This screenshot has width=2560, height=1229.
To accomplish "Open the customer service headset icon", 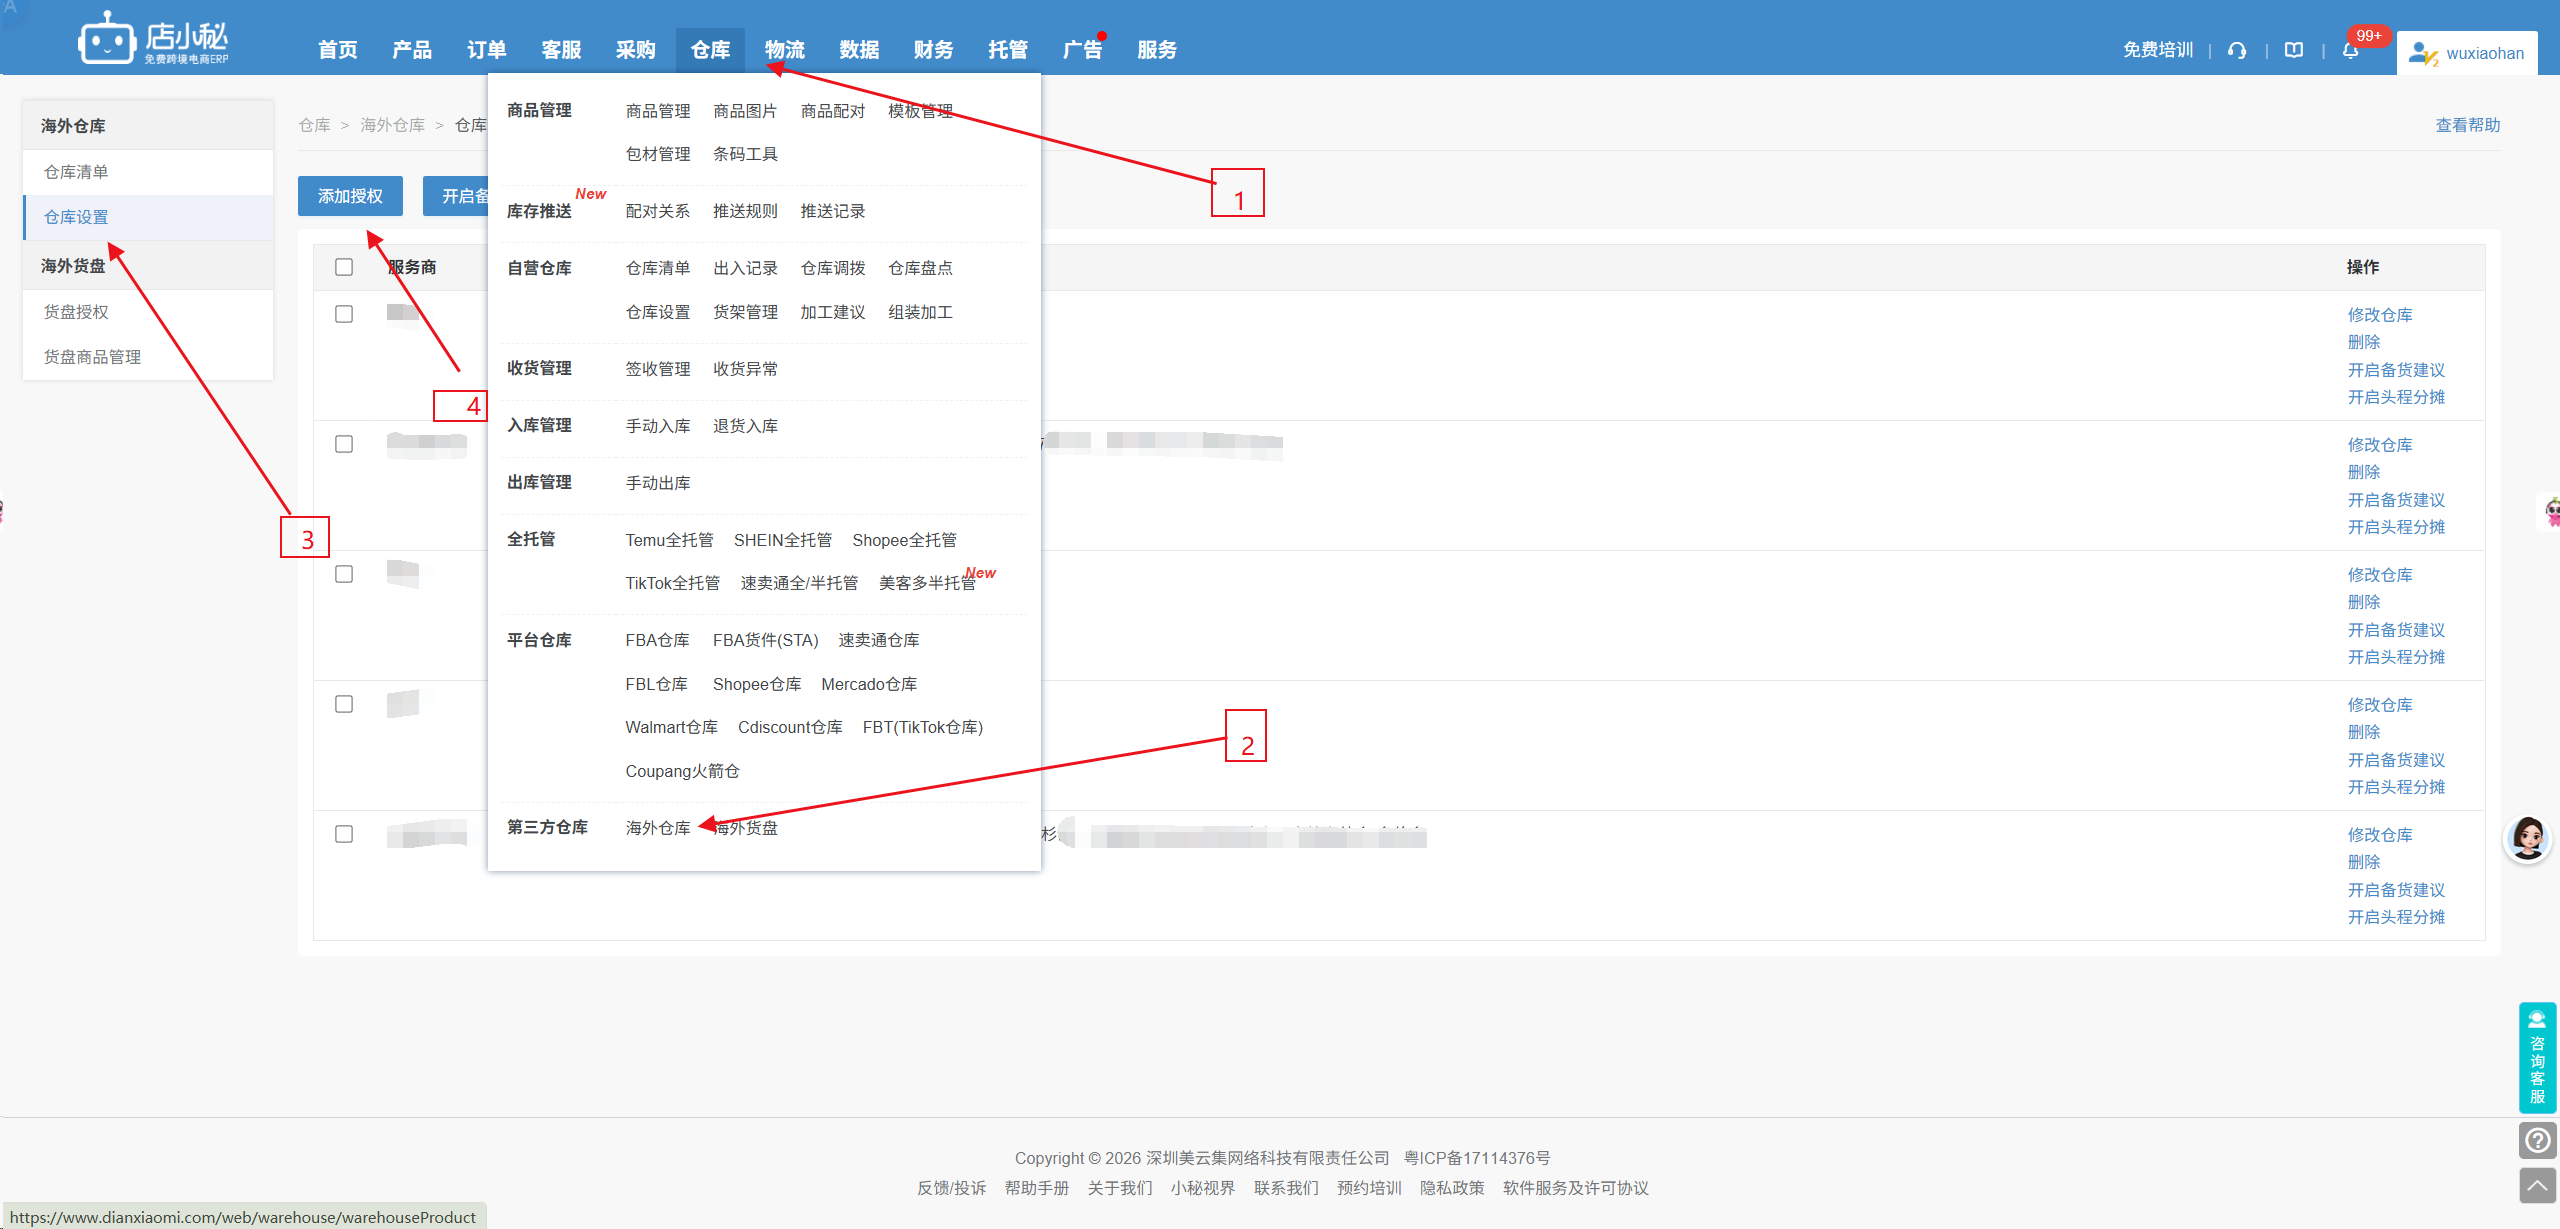I will click(2237, 51).
